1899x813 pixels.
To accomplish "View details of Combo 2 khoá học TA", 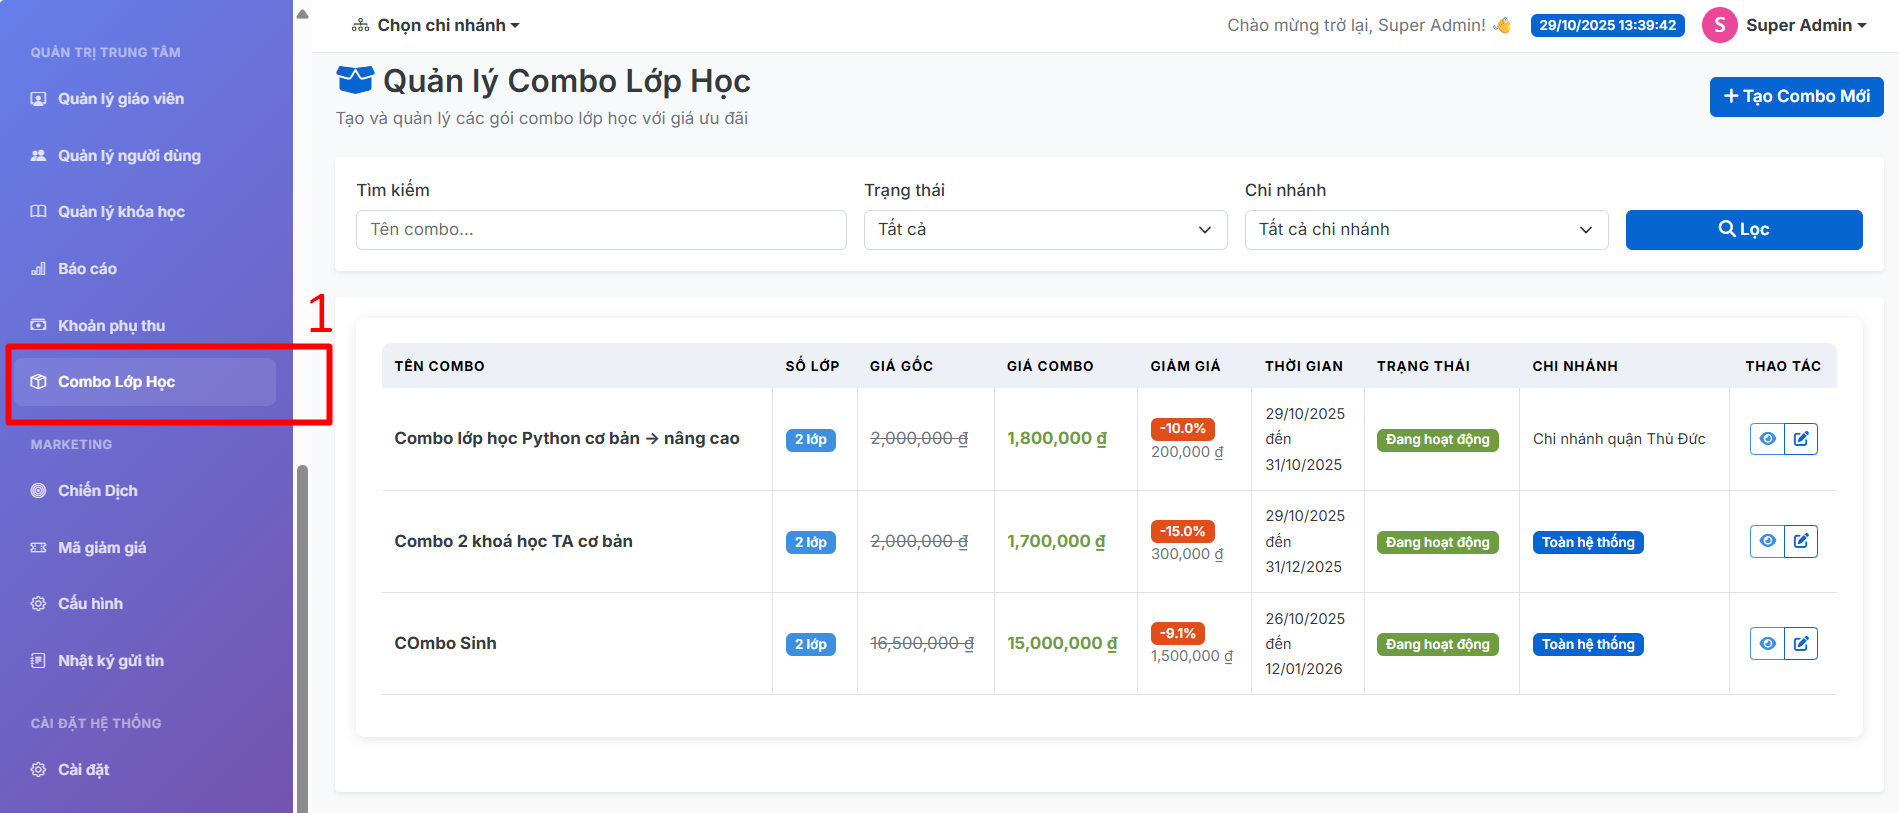I will point(1767,541).
